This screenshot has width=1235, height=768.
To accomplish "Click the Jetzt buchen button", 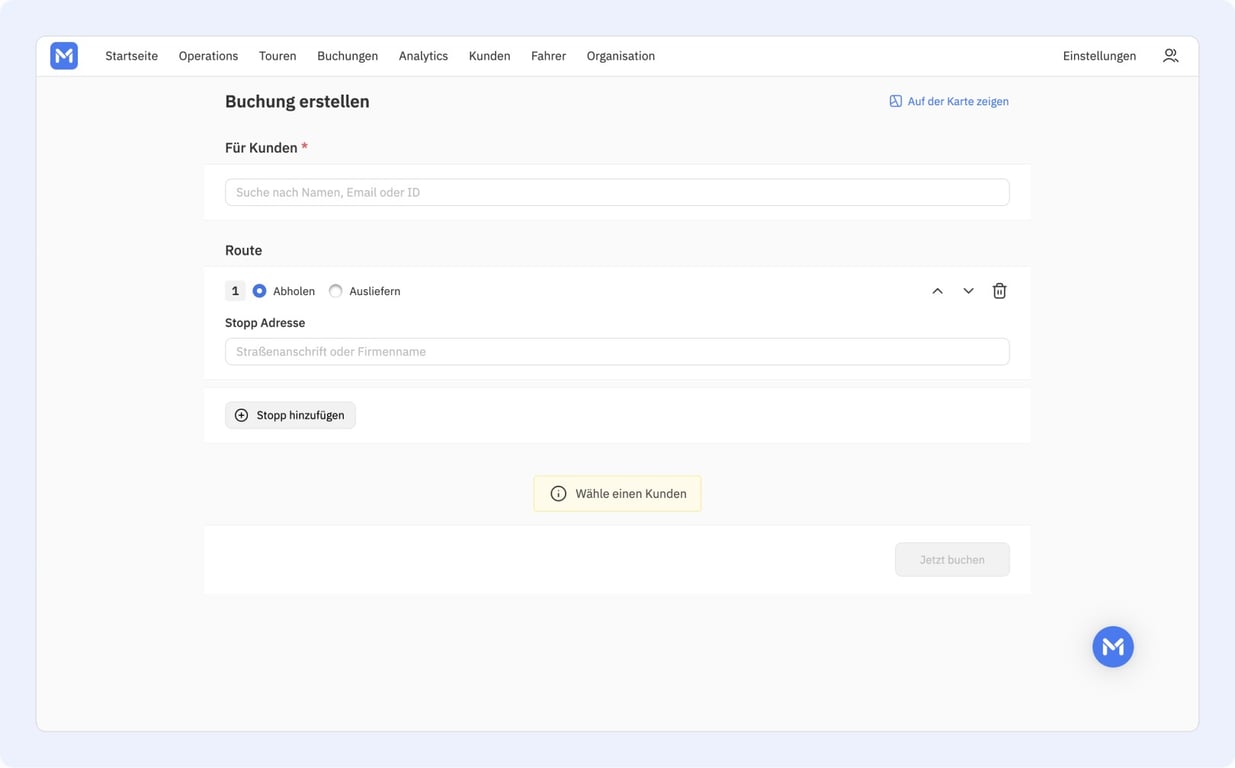I will [x=952, y=560].
